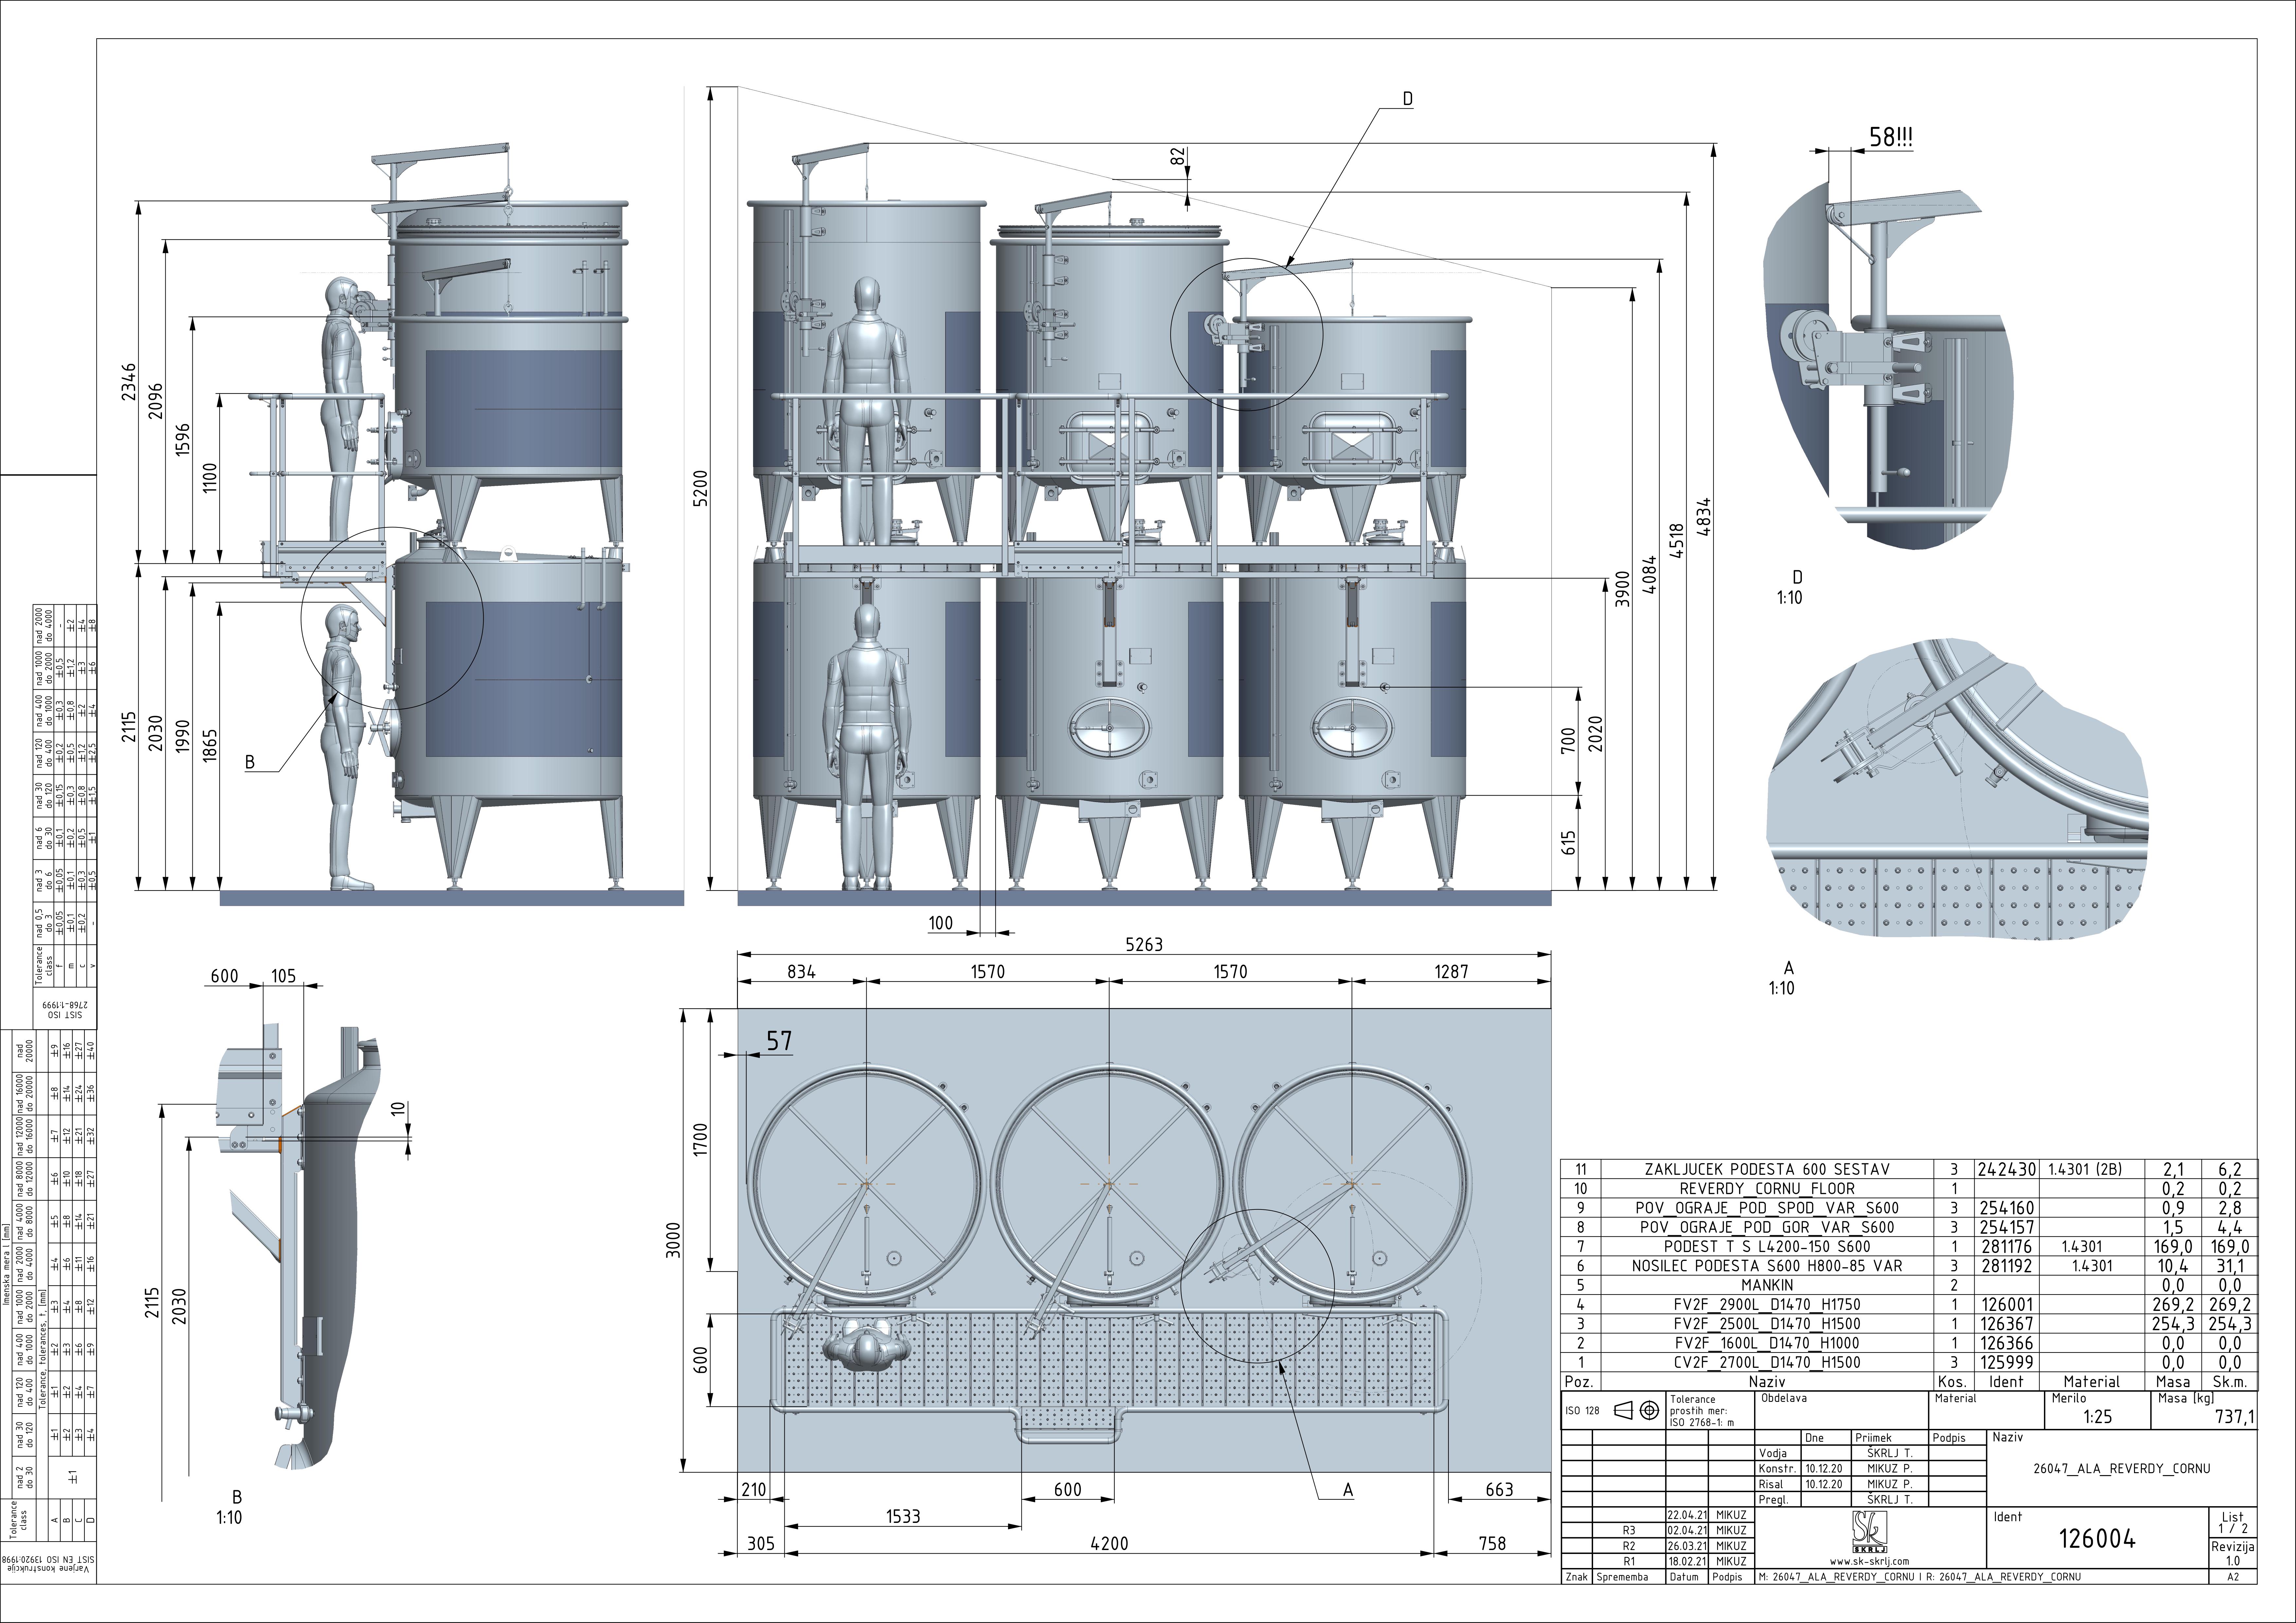Click the first-angle projection symbol

click(1637, 1410)
